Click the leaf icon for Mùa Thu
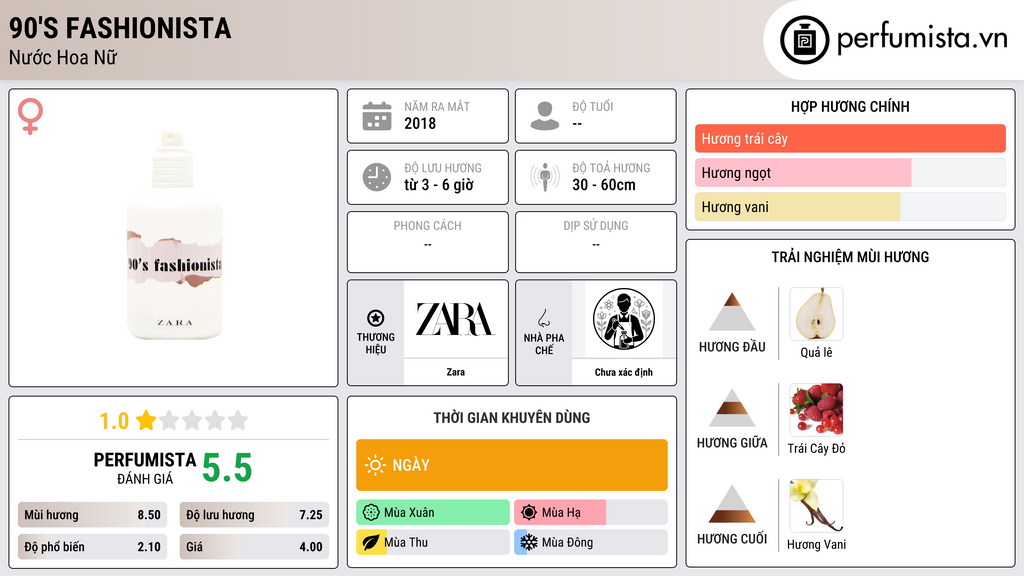This screenshot has width=1024, height=576. [371, 543]
